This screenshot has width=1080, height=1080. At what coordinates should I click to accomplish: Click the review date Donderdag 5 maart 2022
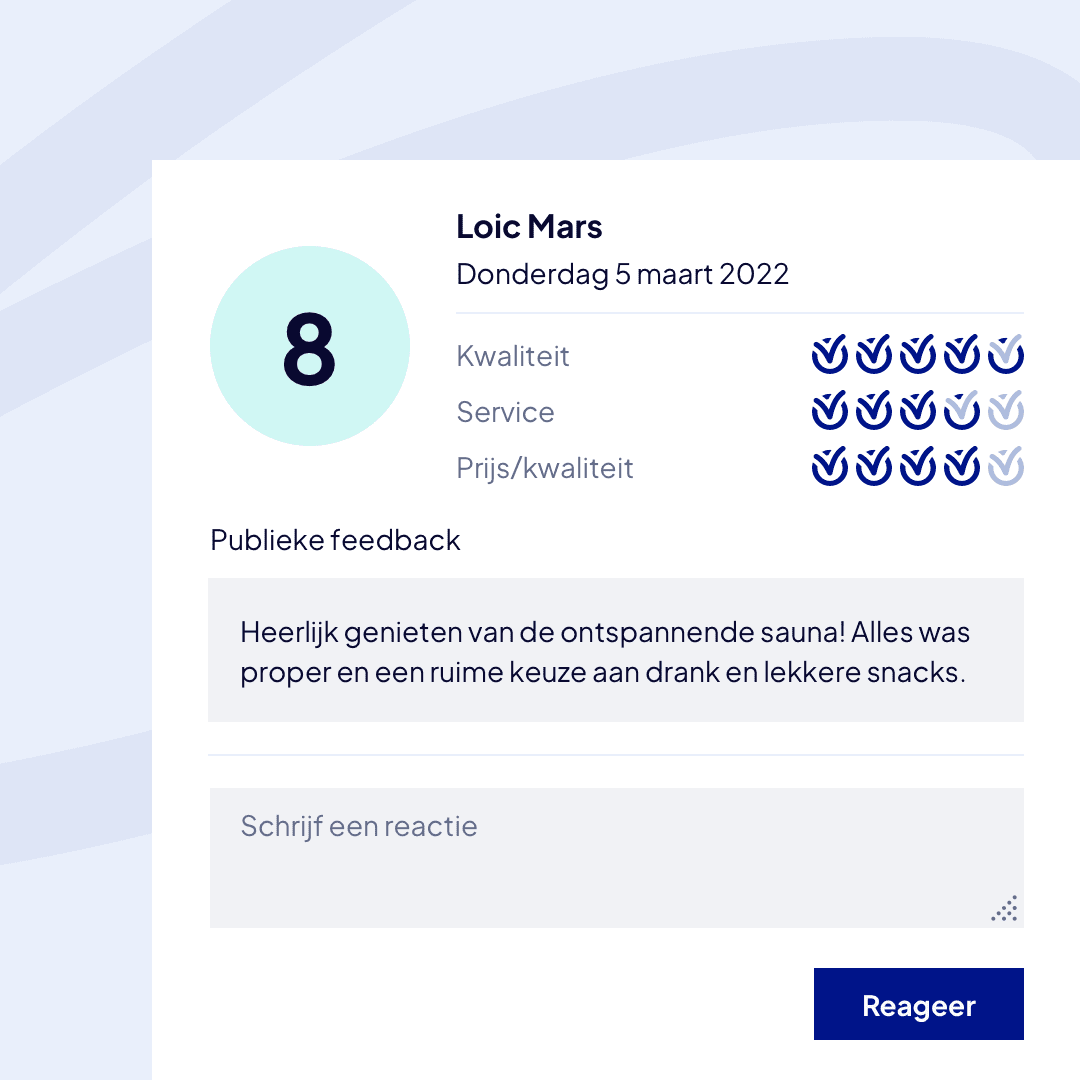pyautogui.click(x=622, y=274)
